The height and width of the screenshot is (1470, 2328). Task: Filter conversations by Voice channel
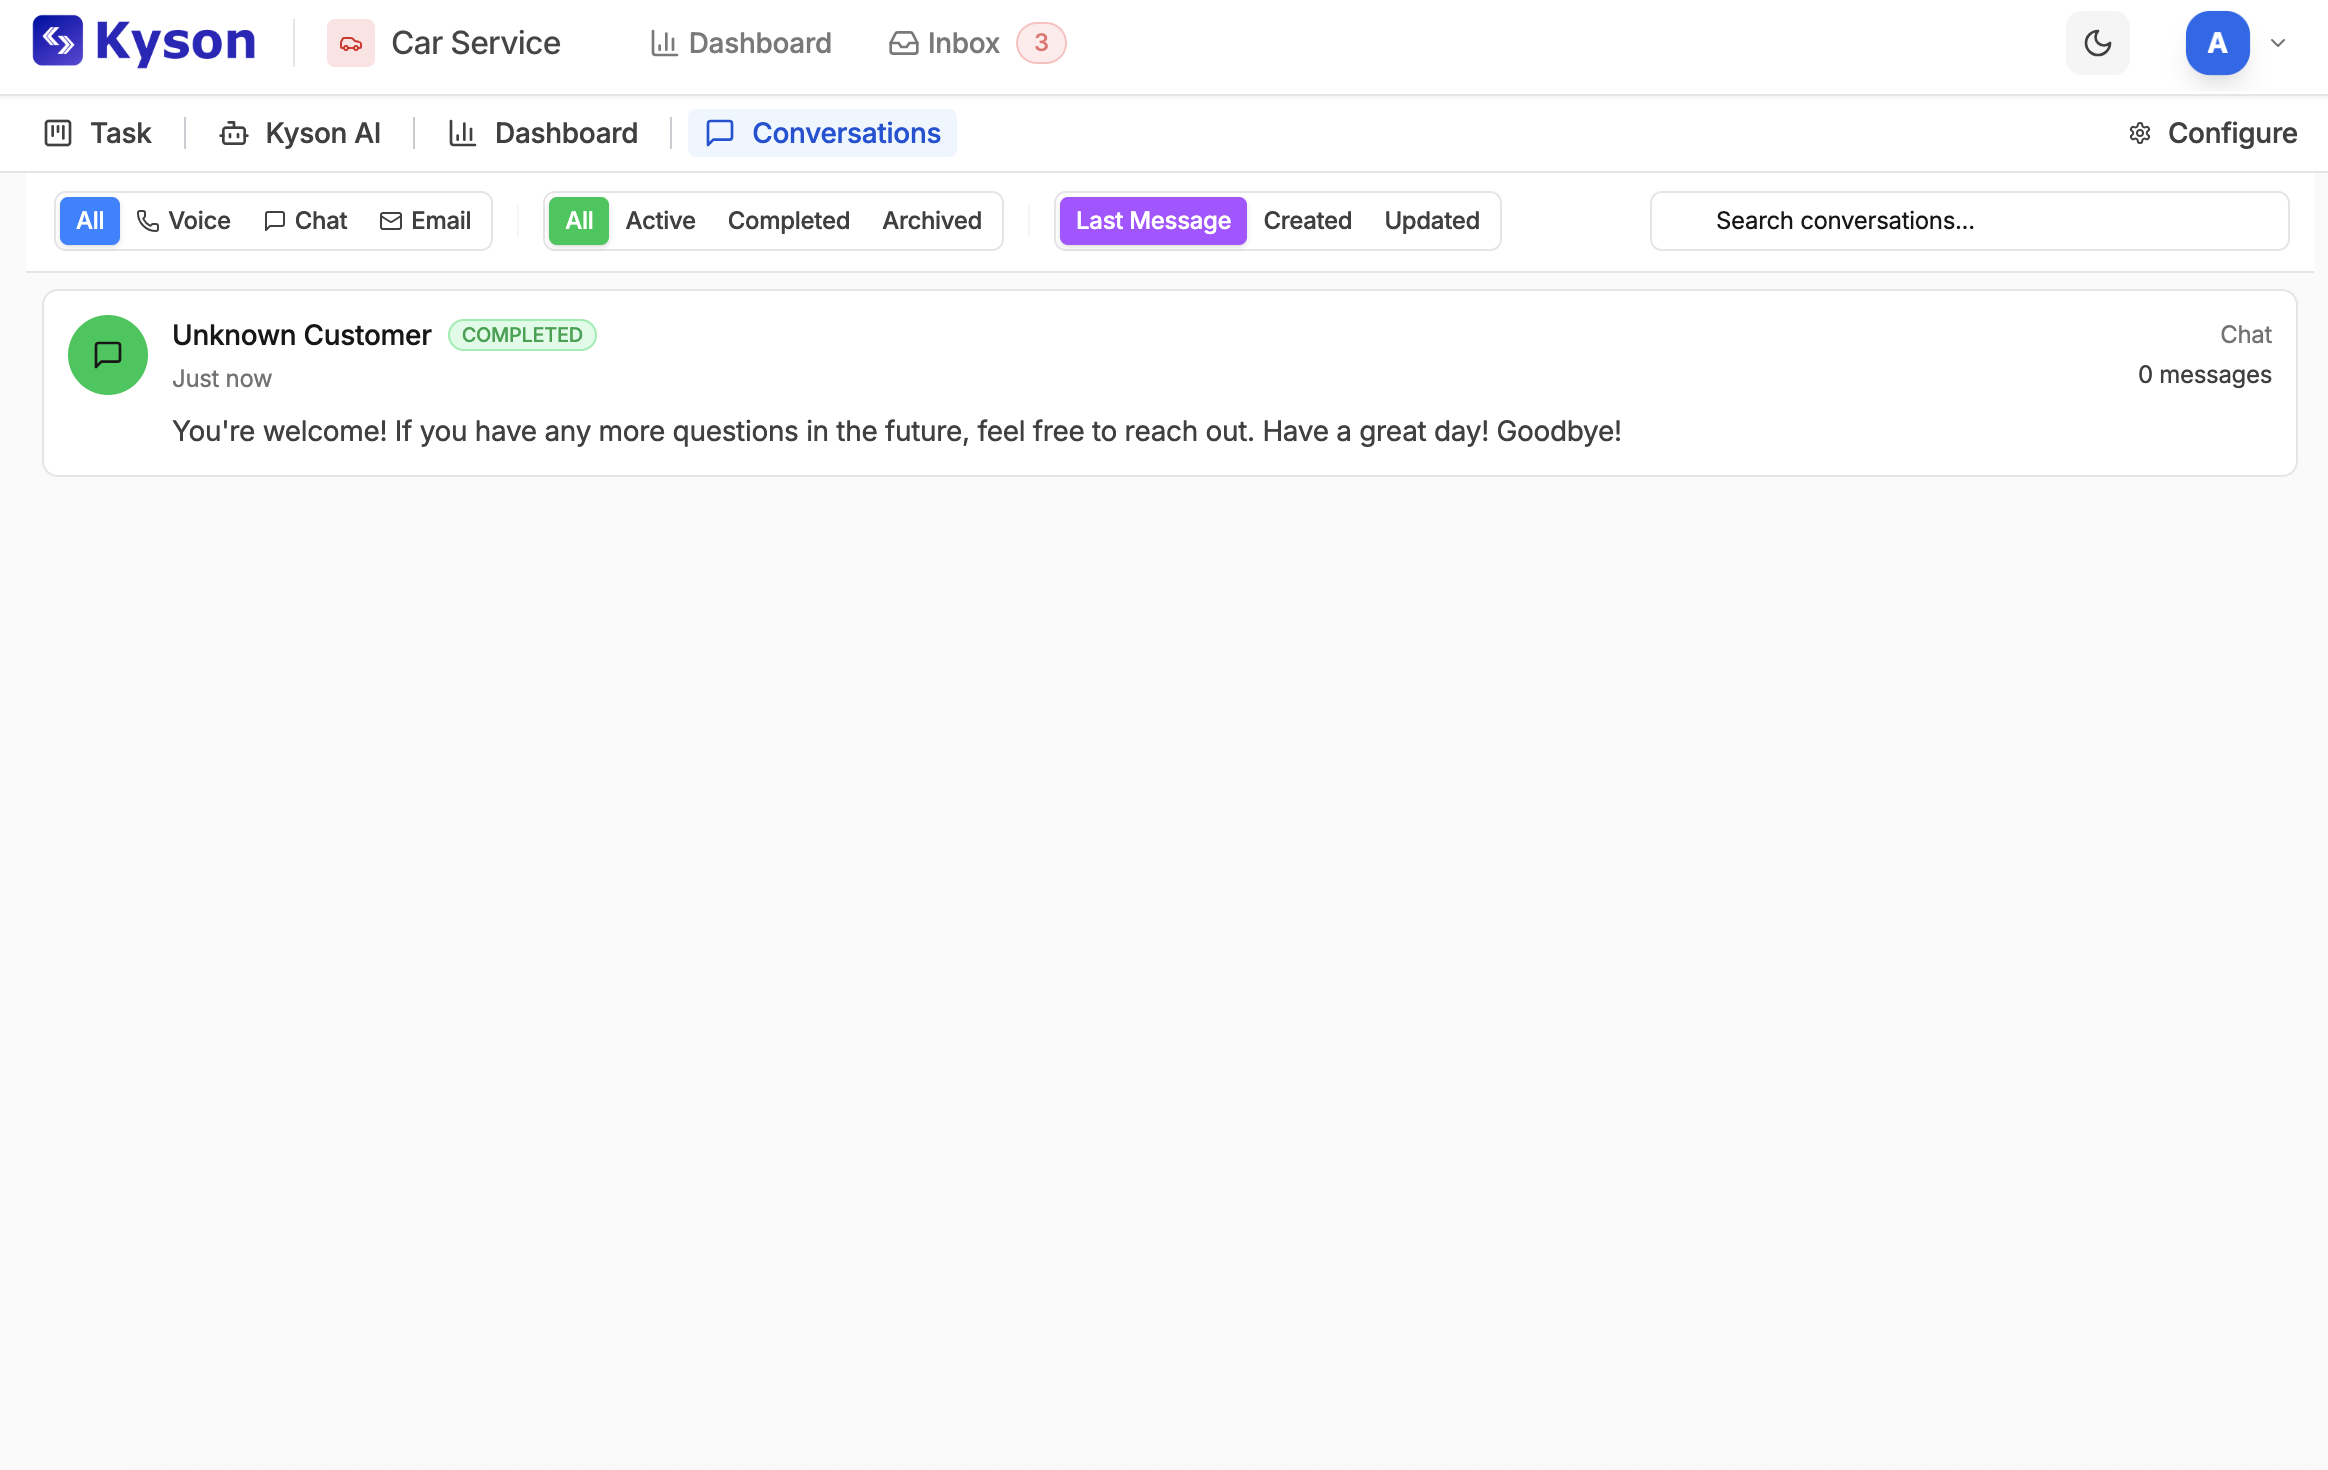point(184,220)
